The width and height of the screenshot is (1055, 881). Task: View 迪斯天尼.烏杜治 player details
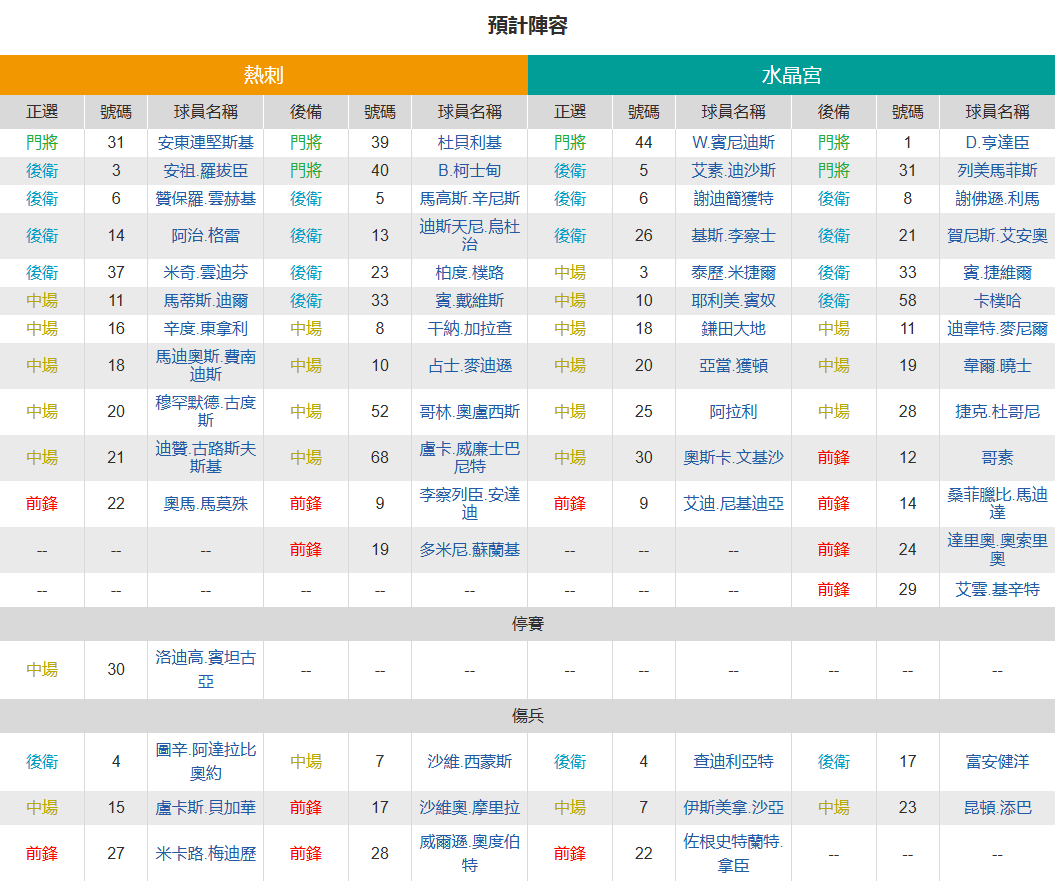(470, 236)
